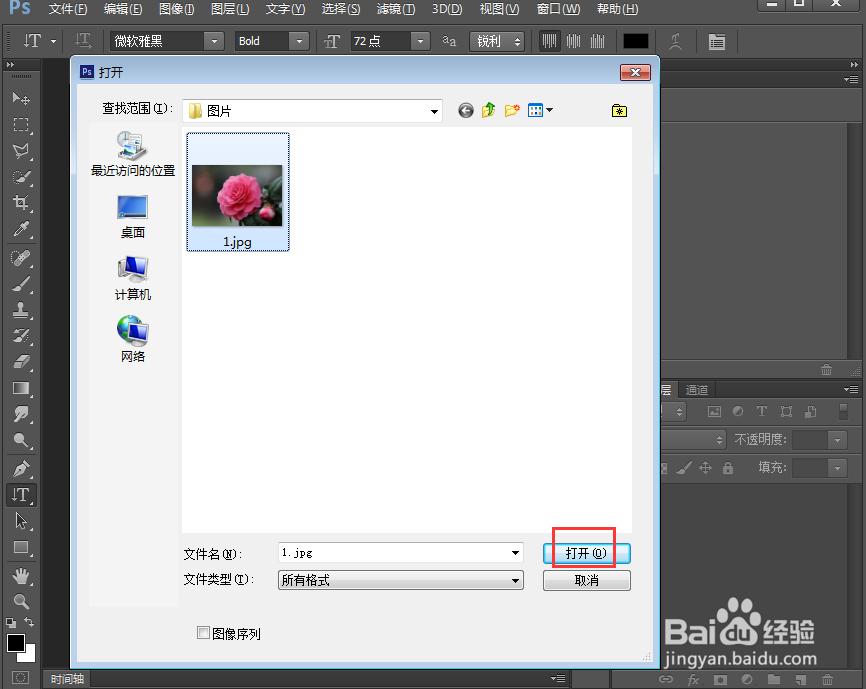Expand the 查找范围 folder dropdown

[x=434, y=112]
